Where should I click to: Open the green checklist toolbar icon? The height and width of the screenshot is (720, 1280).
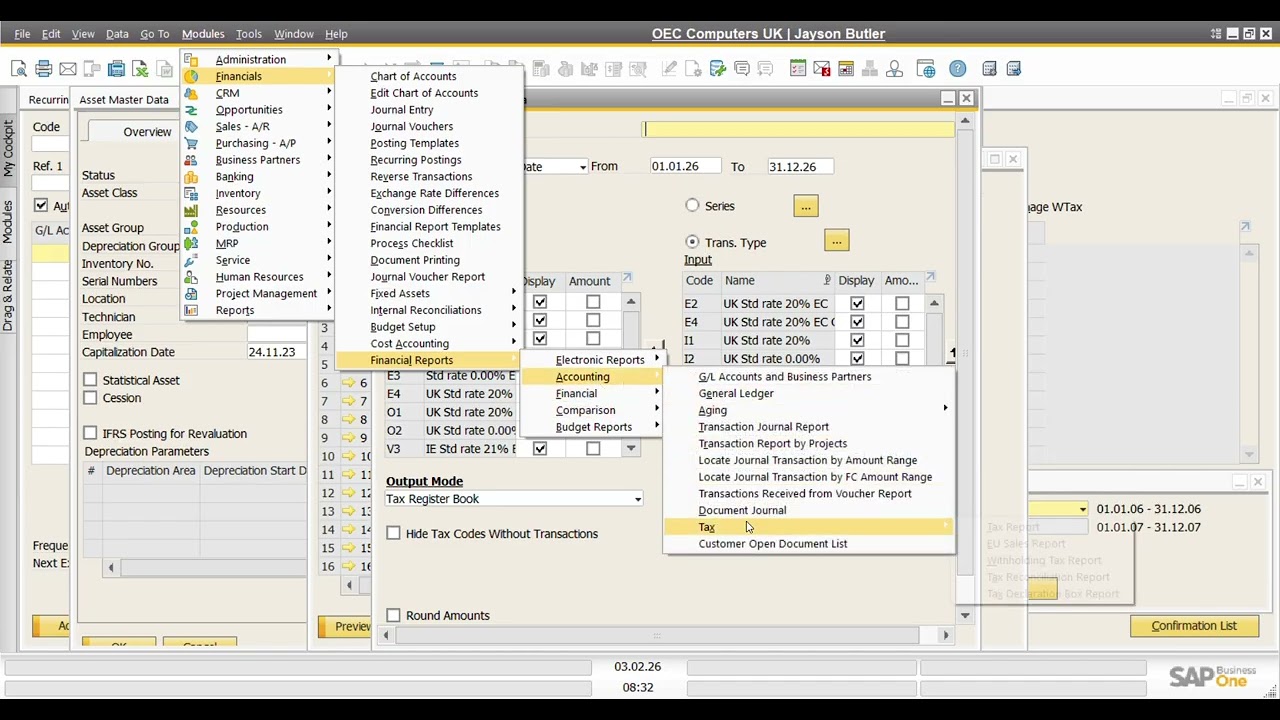pyautogui.click(x=798, y=69)
